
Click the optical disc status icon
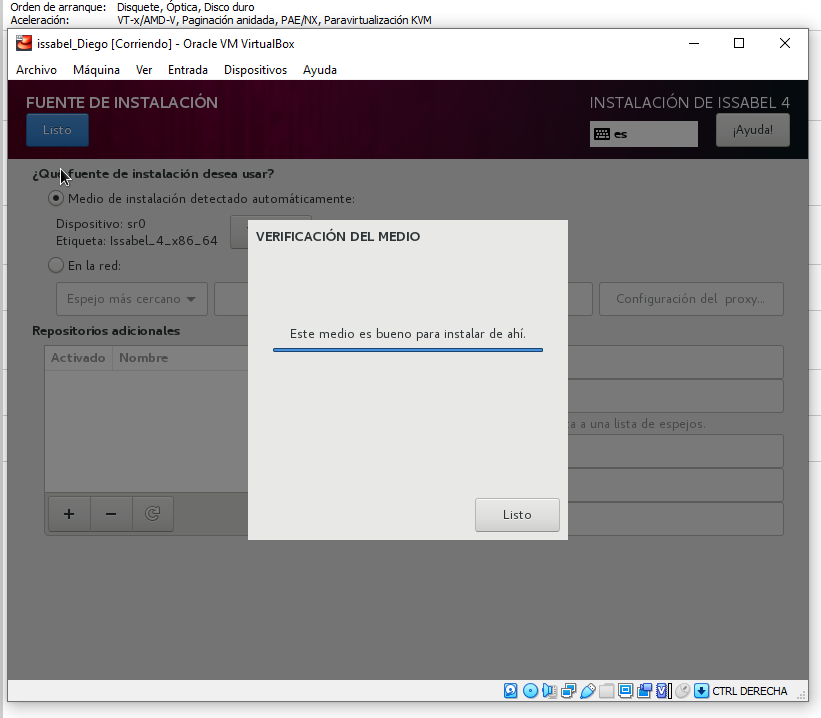(530, 691)
